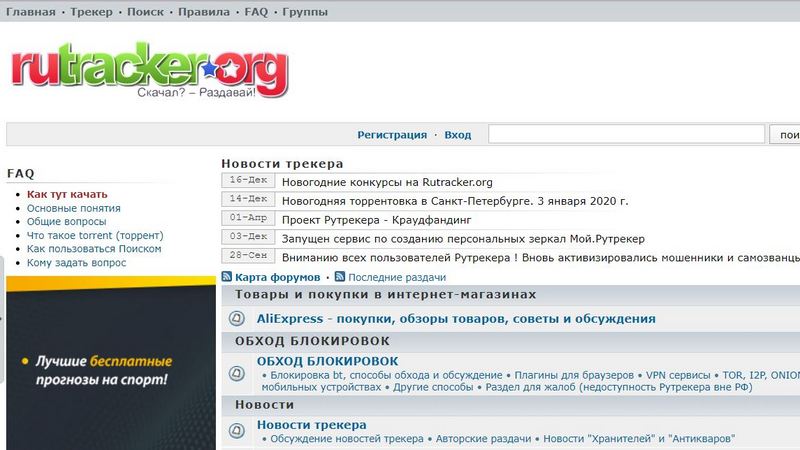
Task: Click the Вход login link
Action: [458, 135]
